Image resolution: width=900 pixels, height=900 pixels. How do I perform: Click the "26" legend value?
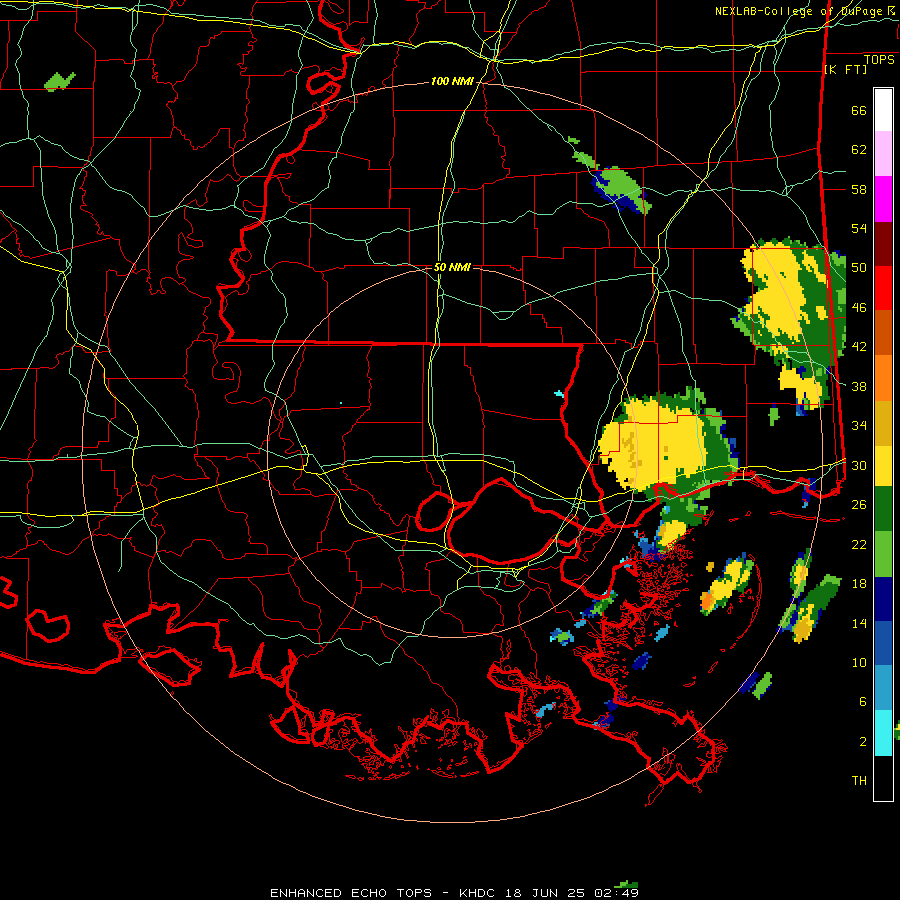pos(859,505)
